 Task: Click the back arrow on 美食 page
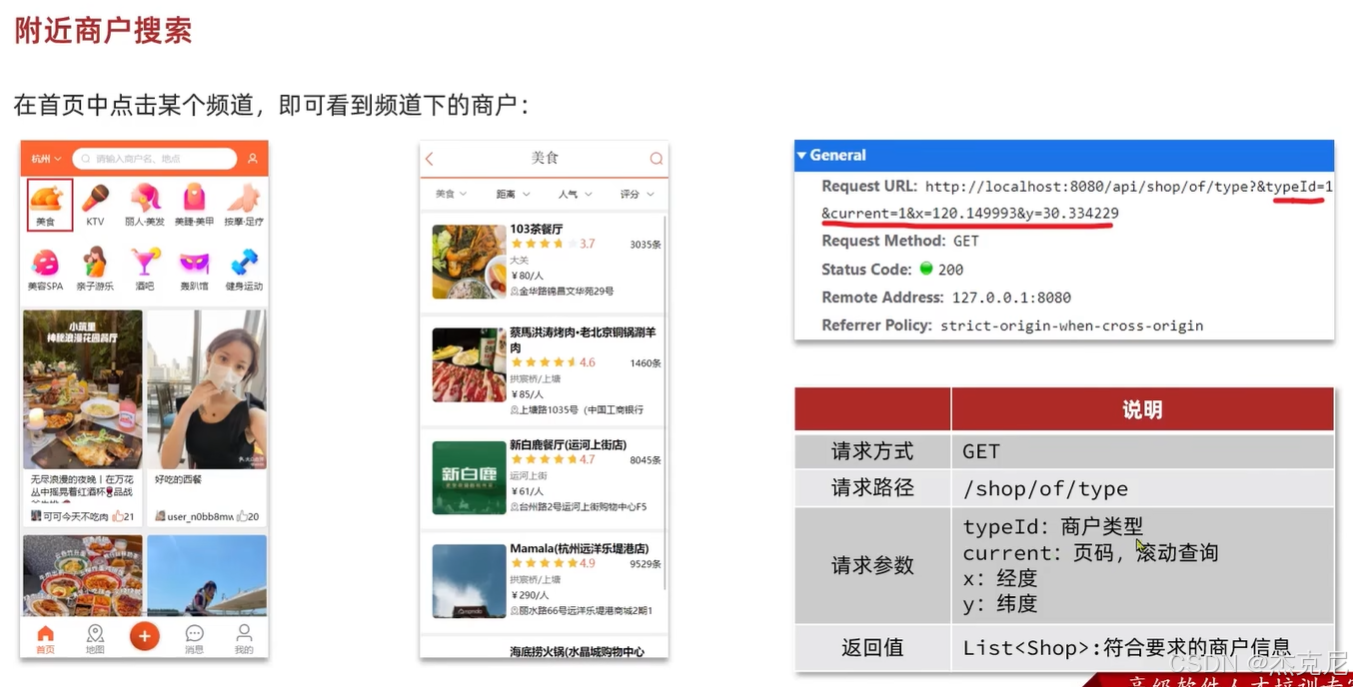430,159
